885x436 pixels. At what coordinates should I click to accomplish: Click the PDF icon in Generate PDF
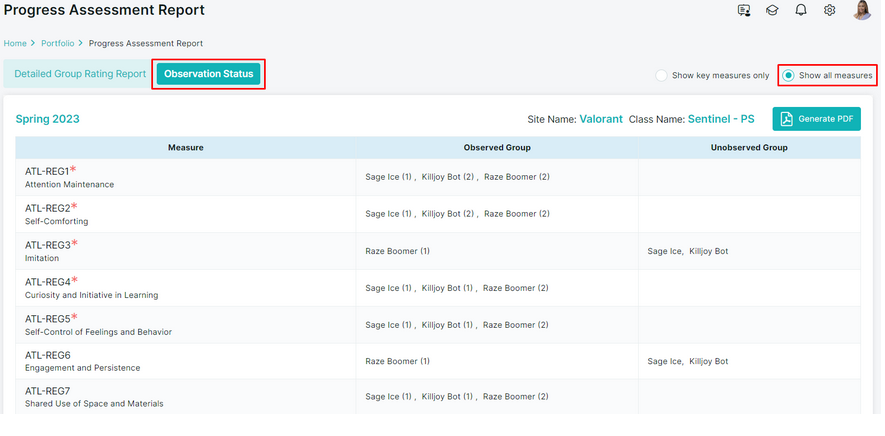pos(787,119)
